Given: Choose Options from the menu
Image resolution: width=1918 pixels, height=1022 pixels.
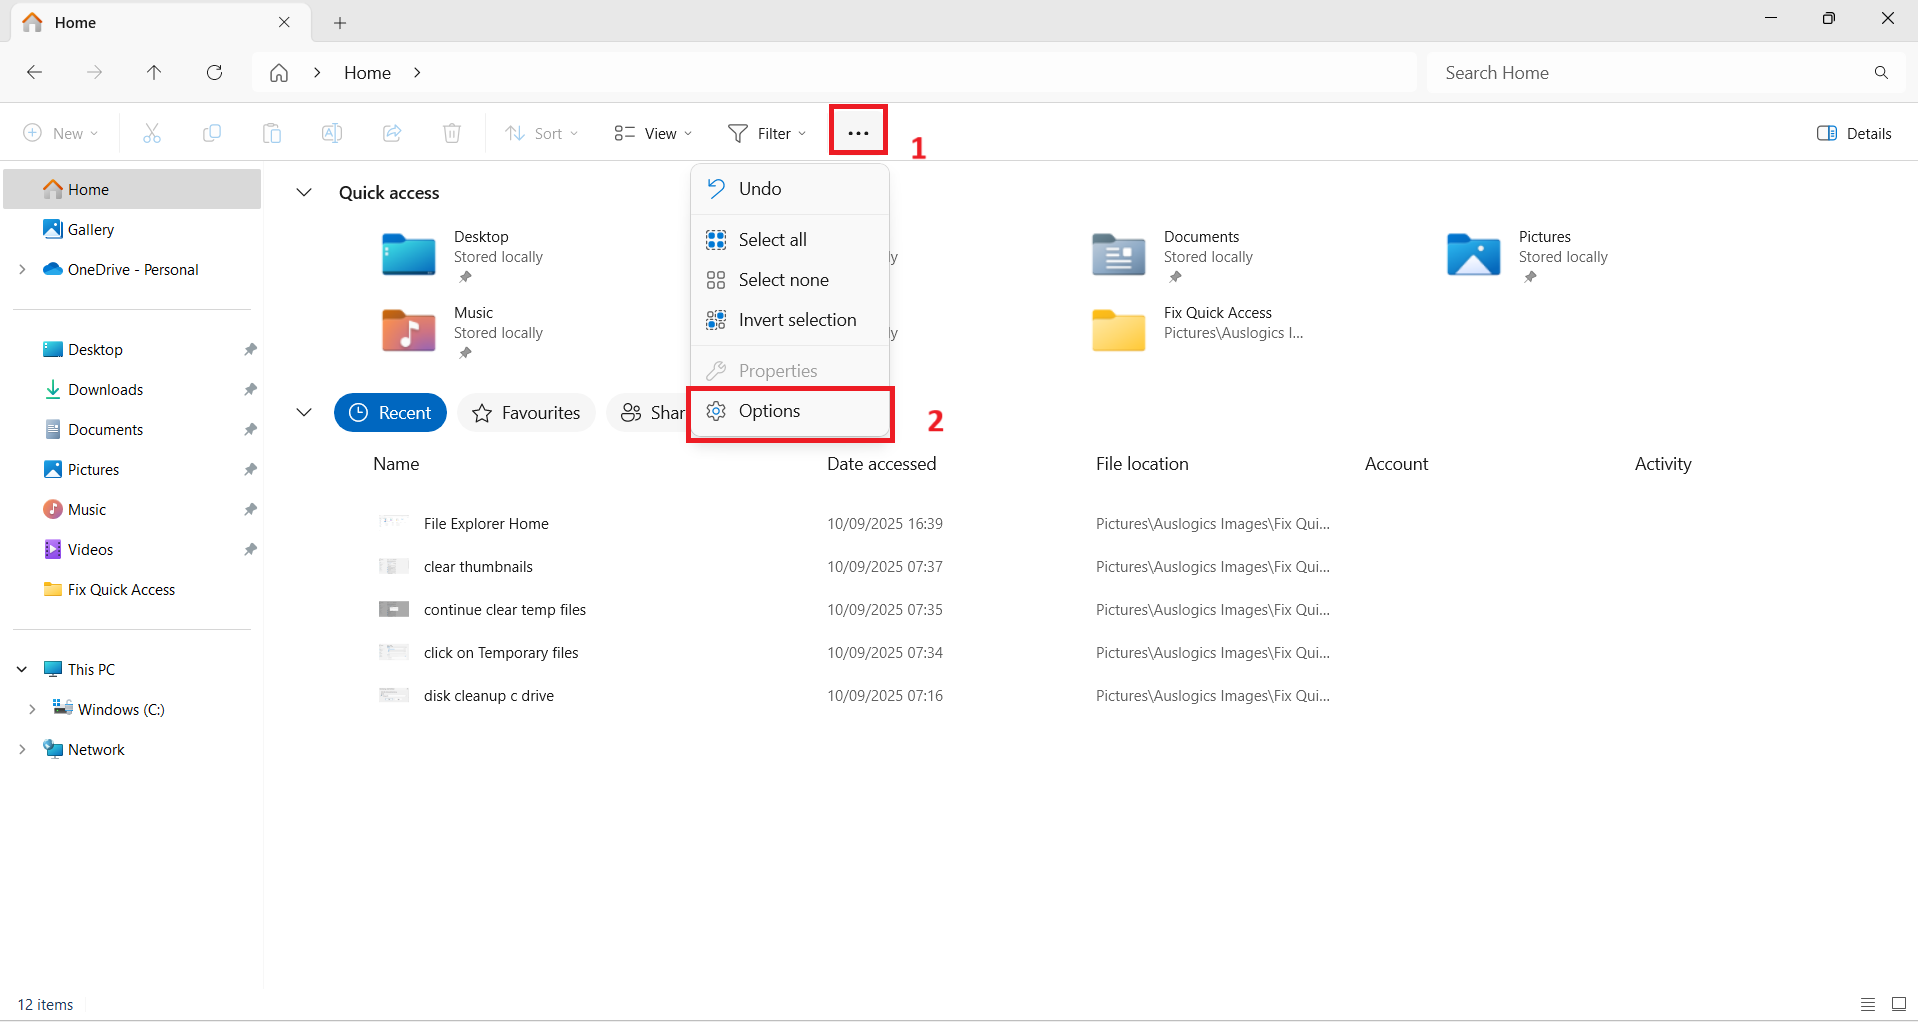Looking at the screenshot, I should [769, 411].
